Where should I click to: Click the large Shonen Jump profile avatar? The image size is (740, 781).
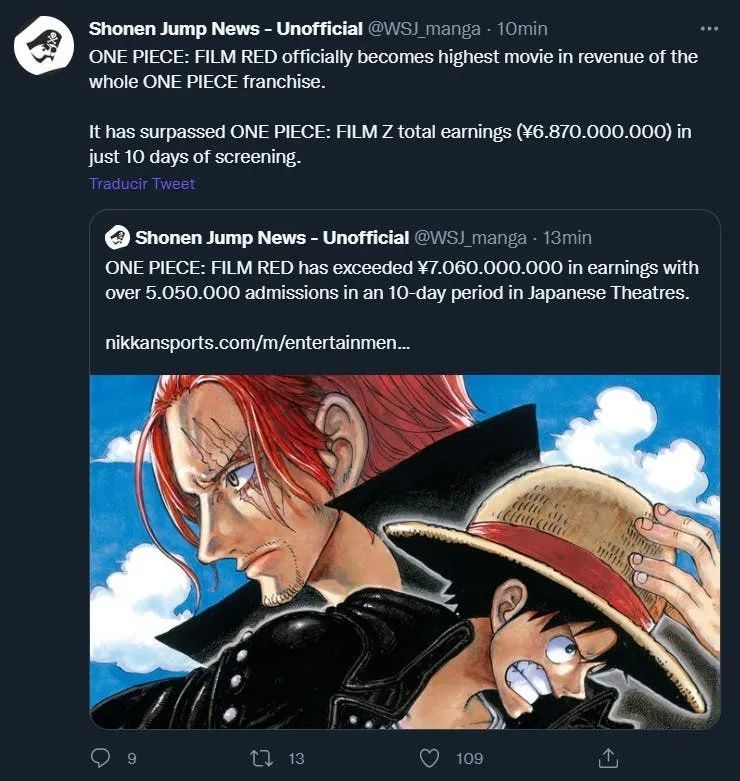click(44, 45)
